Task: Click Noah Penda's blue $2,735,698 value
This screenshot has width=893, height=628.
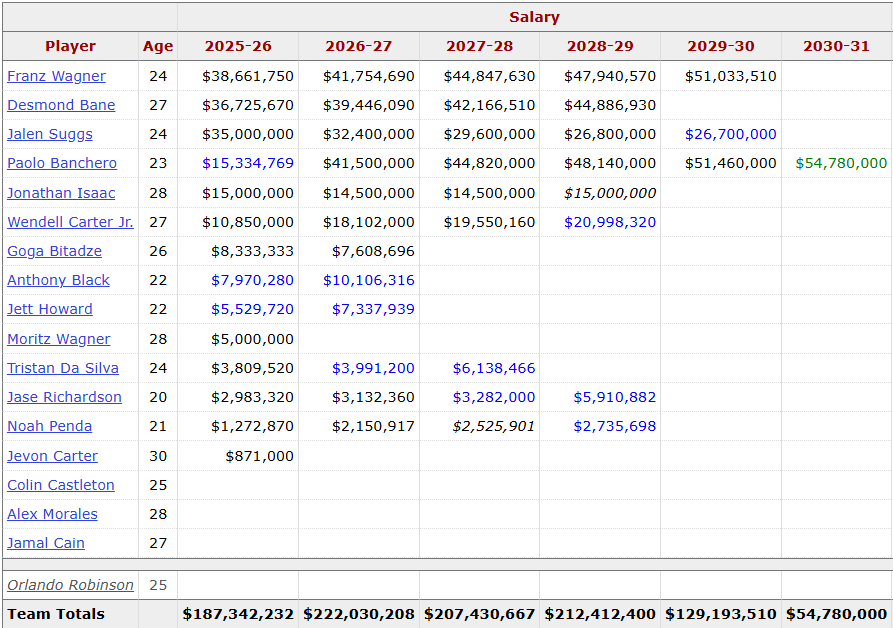Action: coord(615,426)
